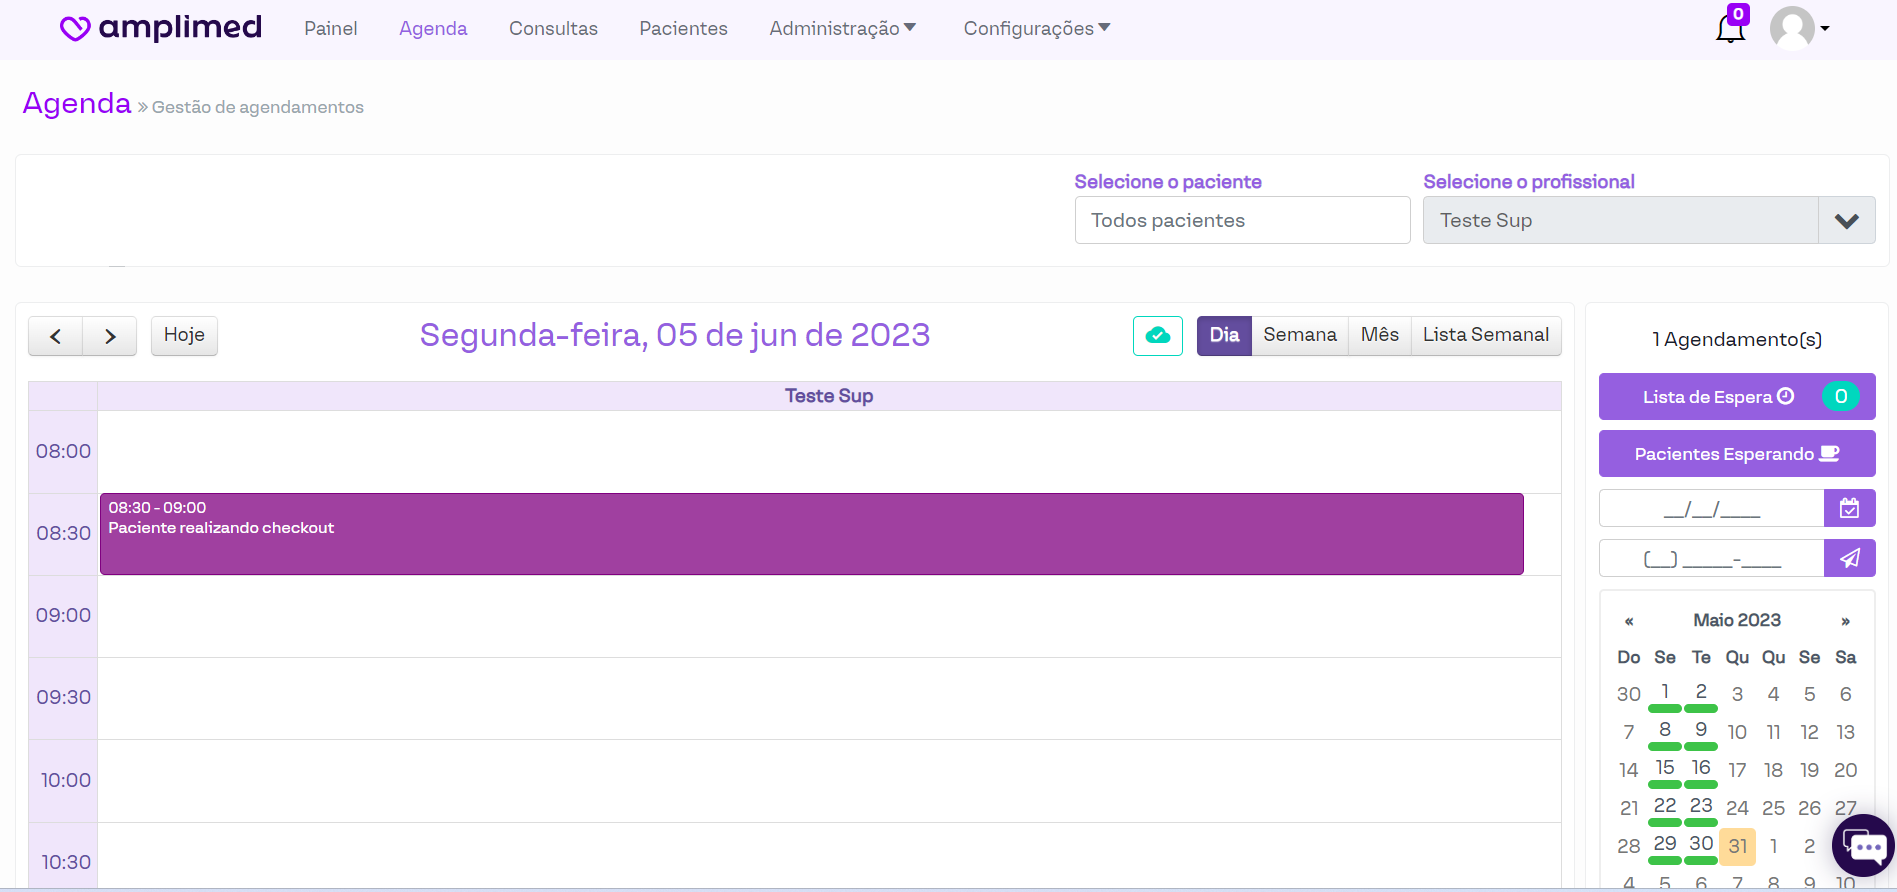Go to the Consultas page
1897x892 pixels.
[553, 28]
